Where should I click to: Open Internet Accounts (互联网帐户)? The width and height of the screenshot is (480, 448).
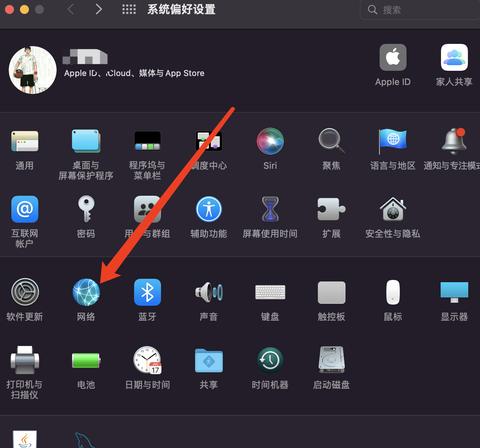coord(24,209)
